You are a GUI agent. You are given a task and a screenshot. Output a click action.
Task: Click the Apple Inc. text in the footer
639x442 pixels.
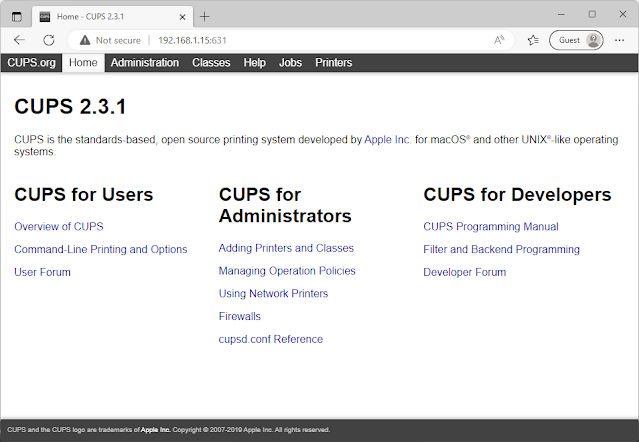155,430
